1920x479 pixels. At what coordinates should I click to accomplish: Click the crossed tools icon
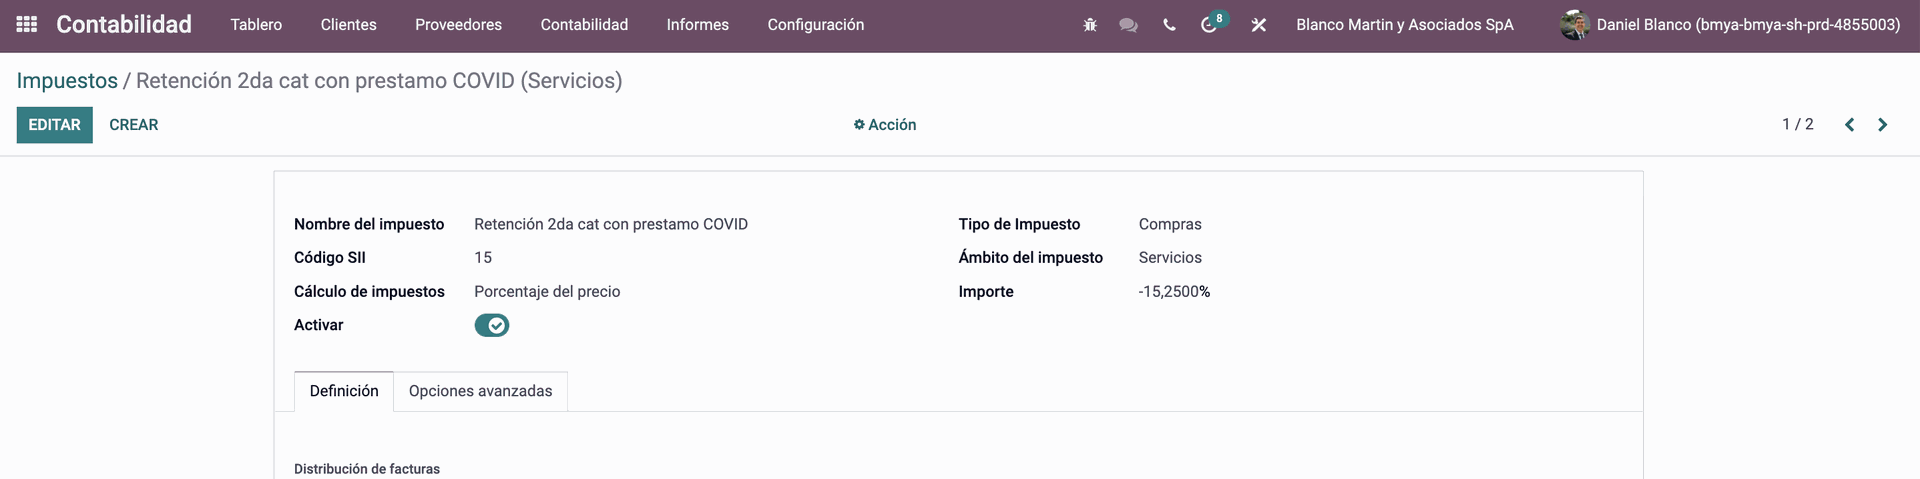click(x=1258, y=25)
